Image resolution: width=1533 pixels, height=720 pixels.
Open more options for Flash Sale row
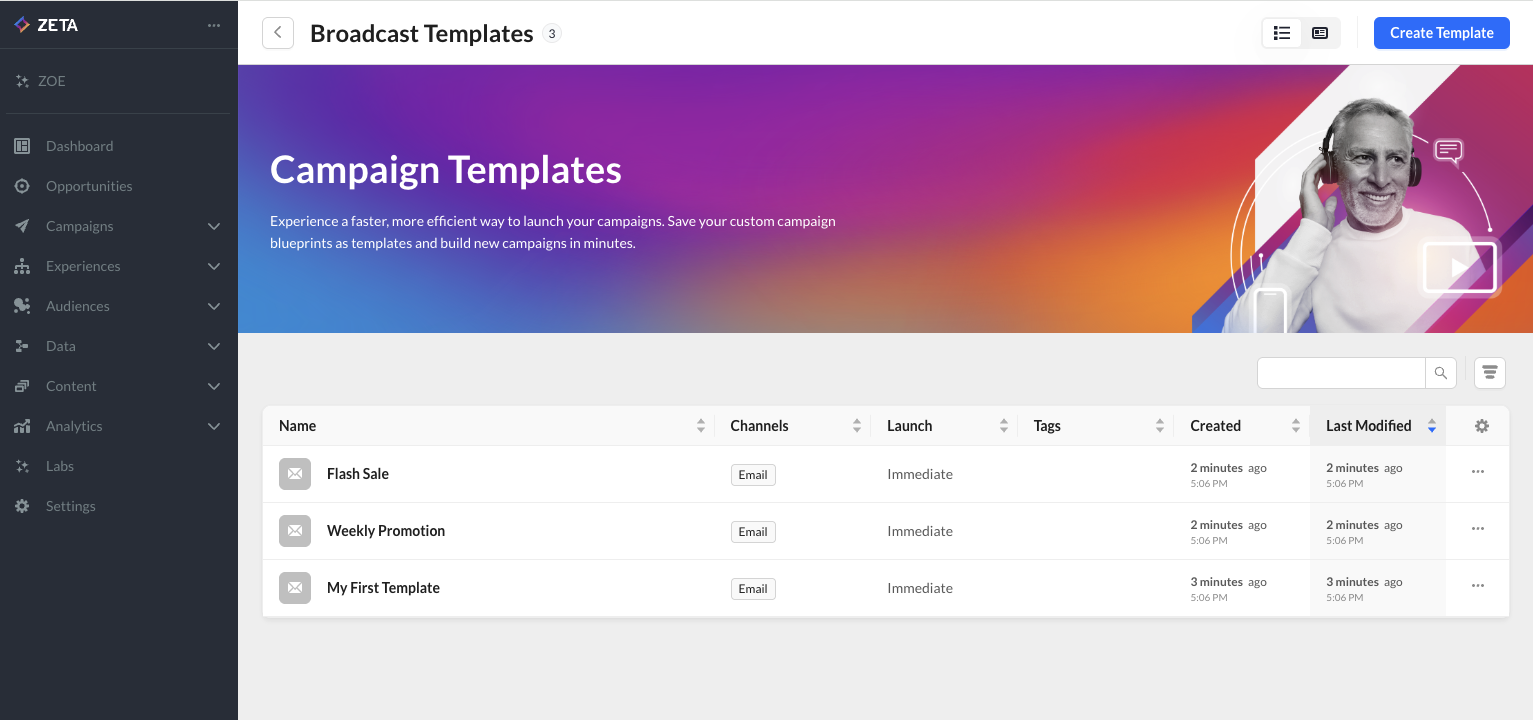pos(1477,472)
